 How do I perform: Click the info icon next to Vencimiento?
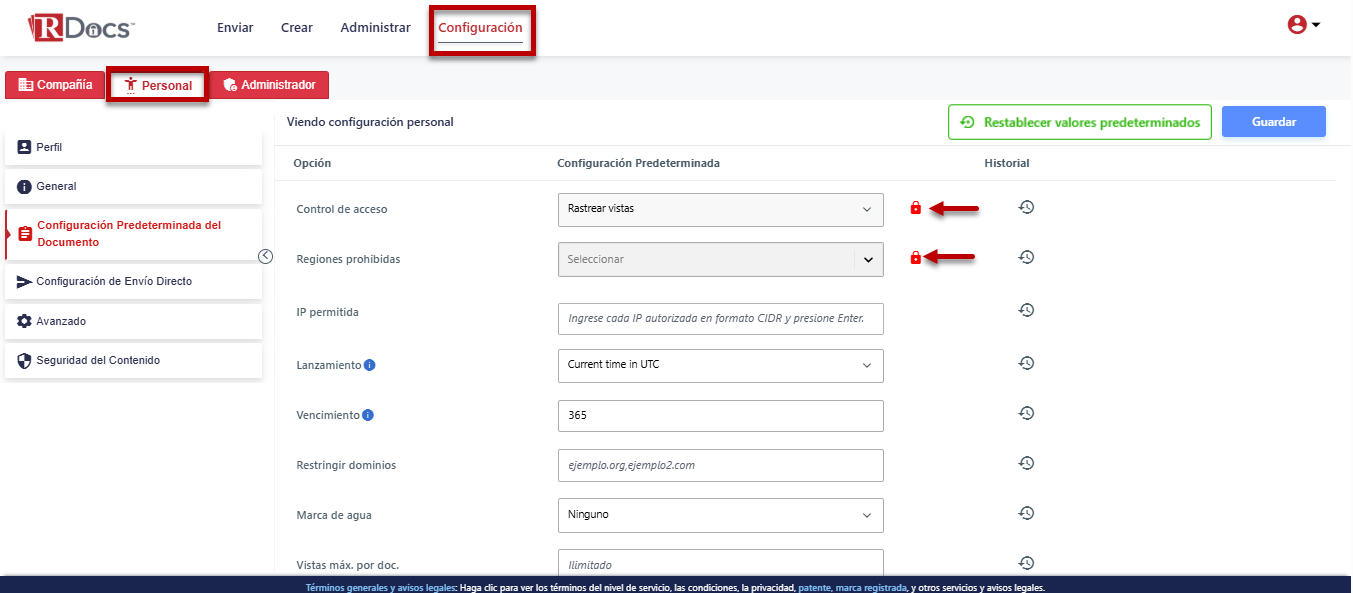pos(367,415)
